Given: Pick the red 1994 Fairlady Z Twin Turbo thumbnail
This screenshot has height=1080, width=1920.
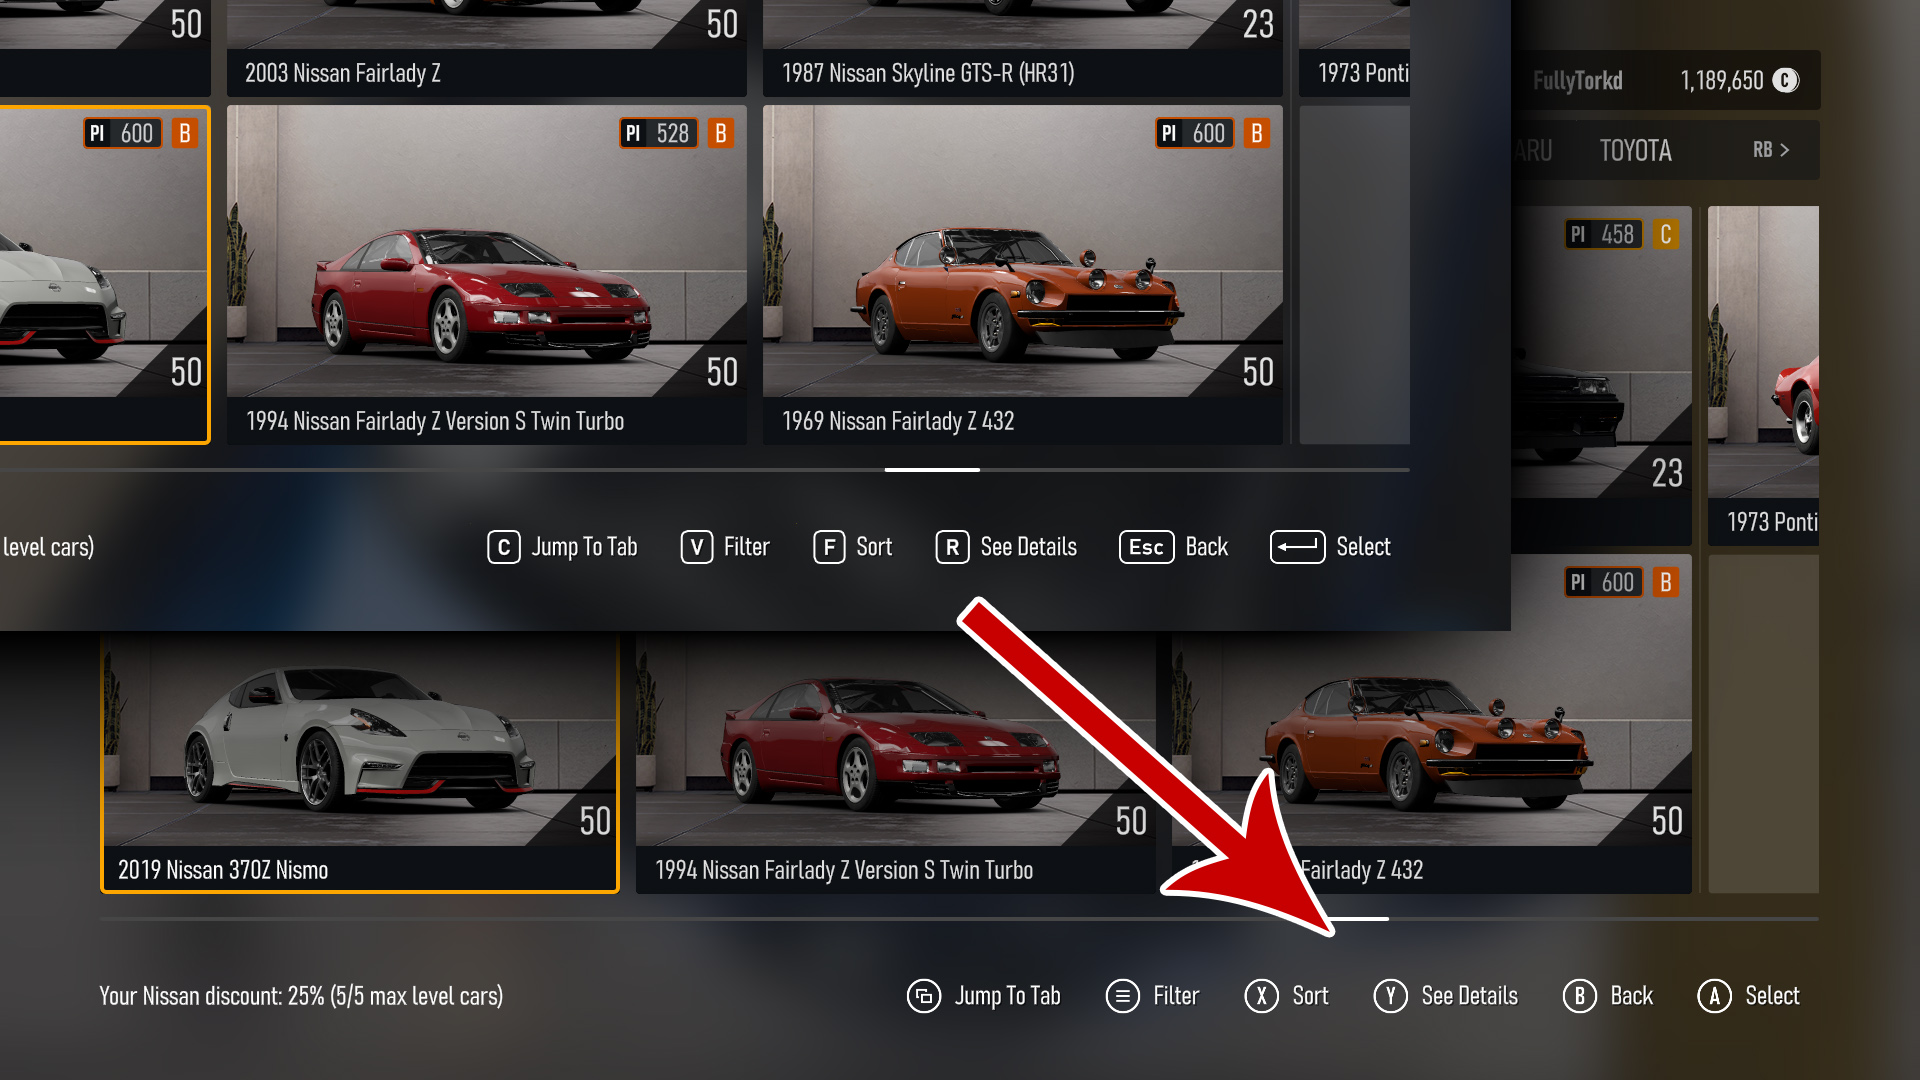Looking at the screenshot, I should (487, 275).
